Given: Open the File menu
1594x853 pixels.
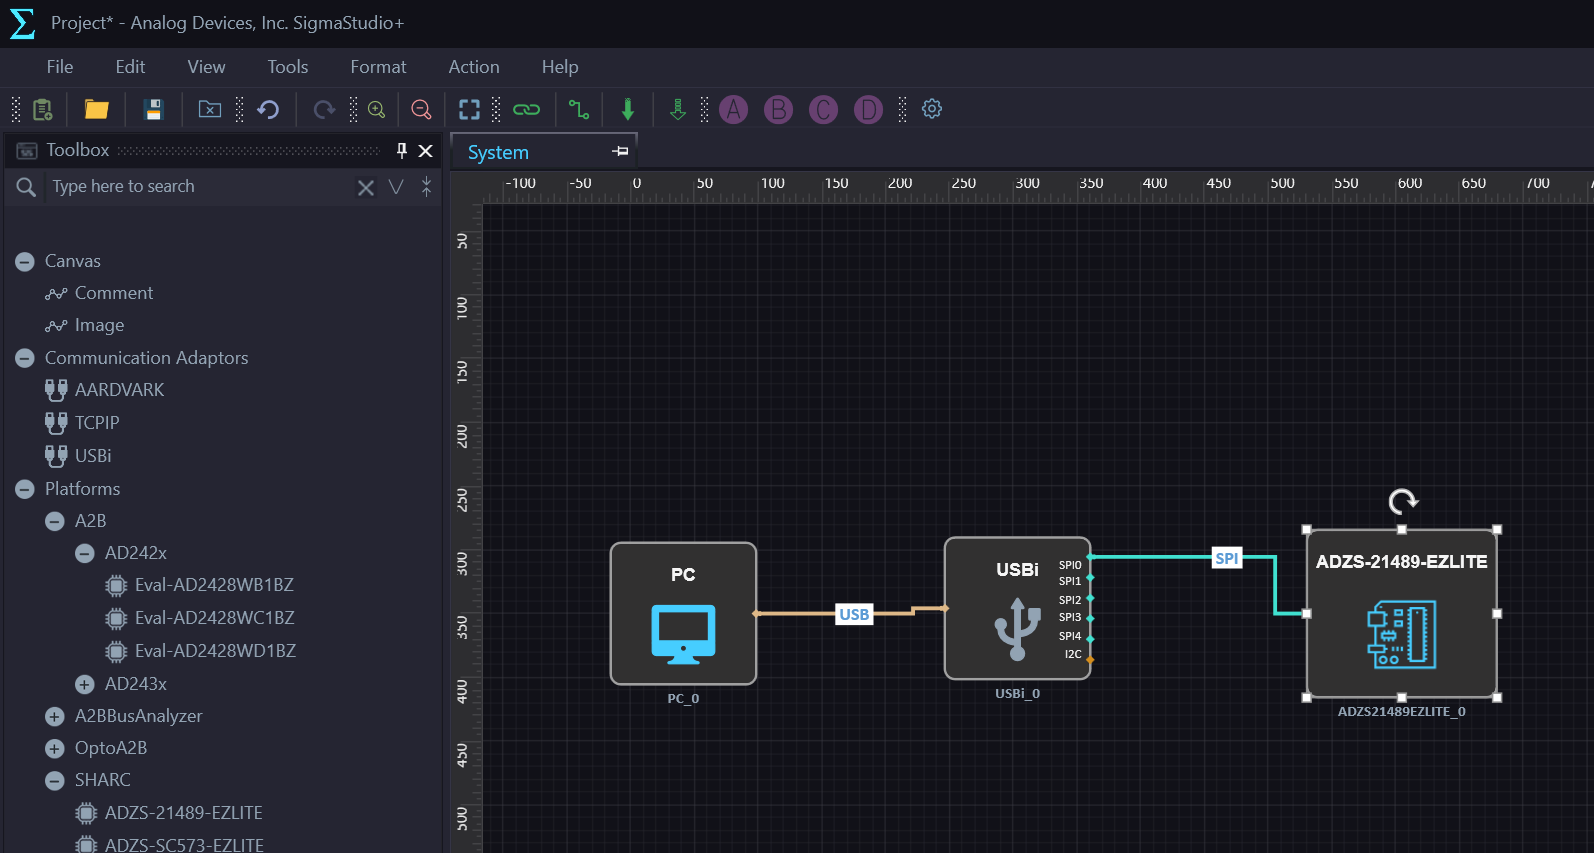Looking at the screenshot, I should tap(60, 67).
